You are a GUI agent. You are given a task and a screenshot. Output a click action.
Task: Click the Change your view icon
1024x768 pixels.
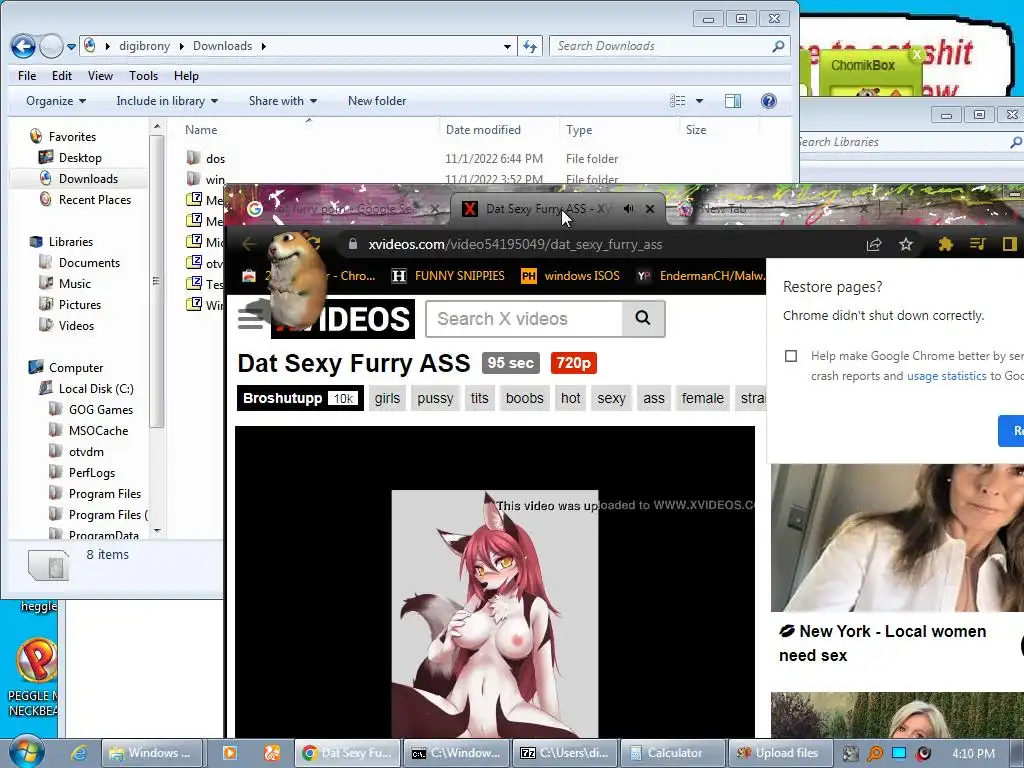coord(678,101)
